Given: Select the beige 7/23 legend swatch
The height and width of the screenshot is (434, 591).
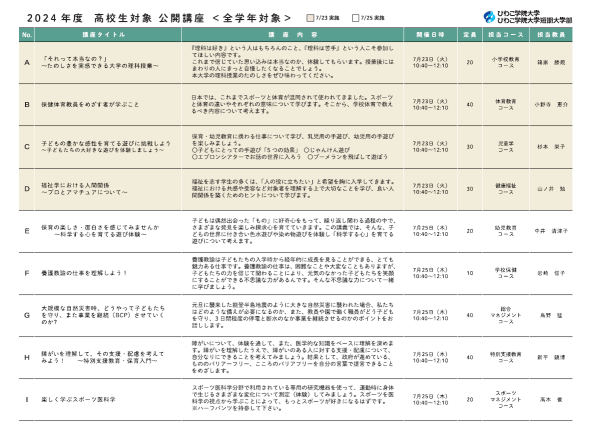Looking at the screenshot, I should (x=310, y=18).
